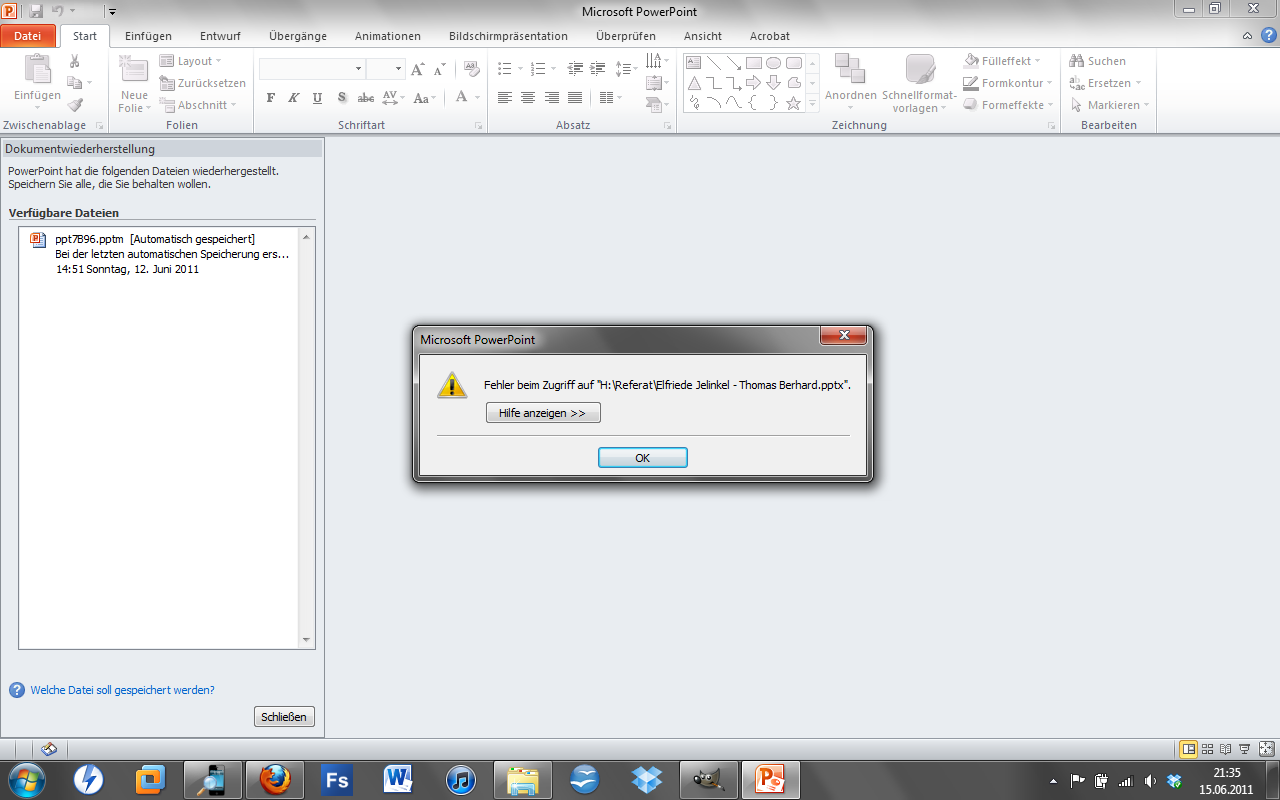Open the Layout dropdown
This screenshot has width=1280, height=800.
(191, 61)
